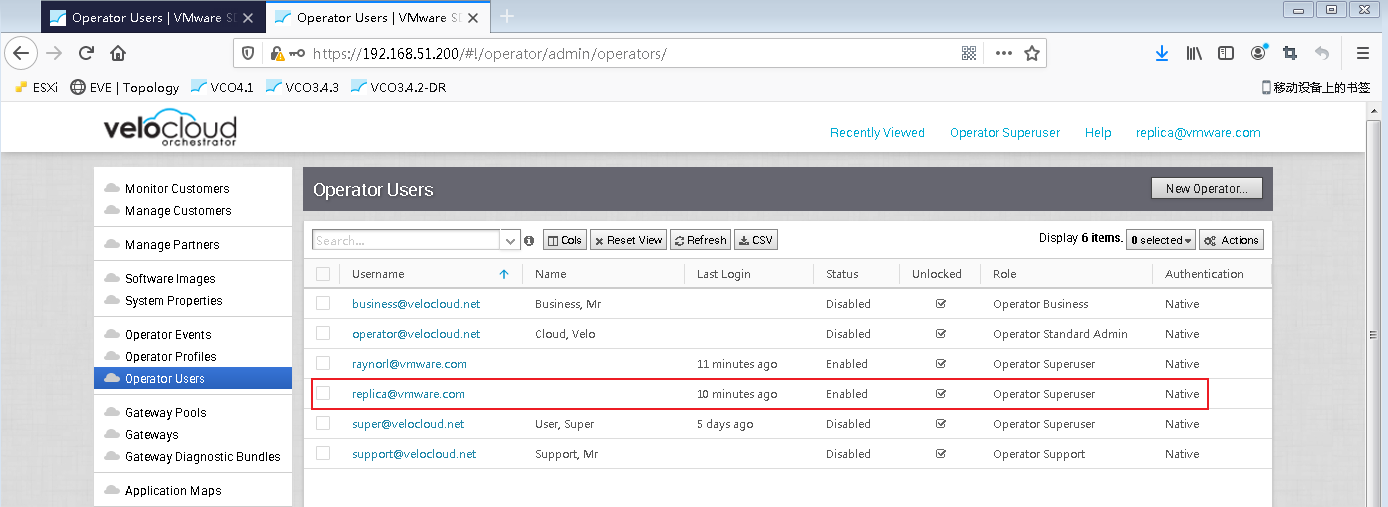Select Operator Users in the sidebar
The width and height of the screenshot is (1388, 507).
193,378
